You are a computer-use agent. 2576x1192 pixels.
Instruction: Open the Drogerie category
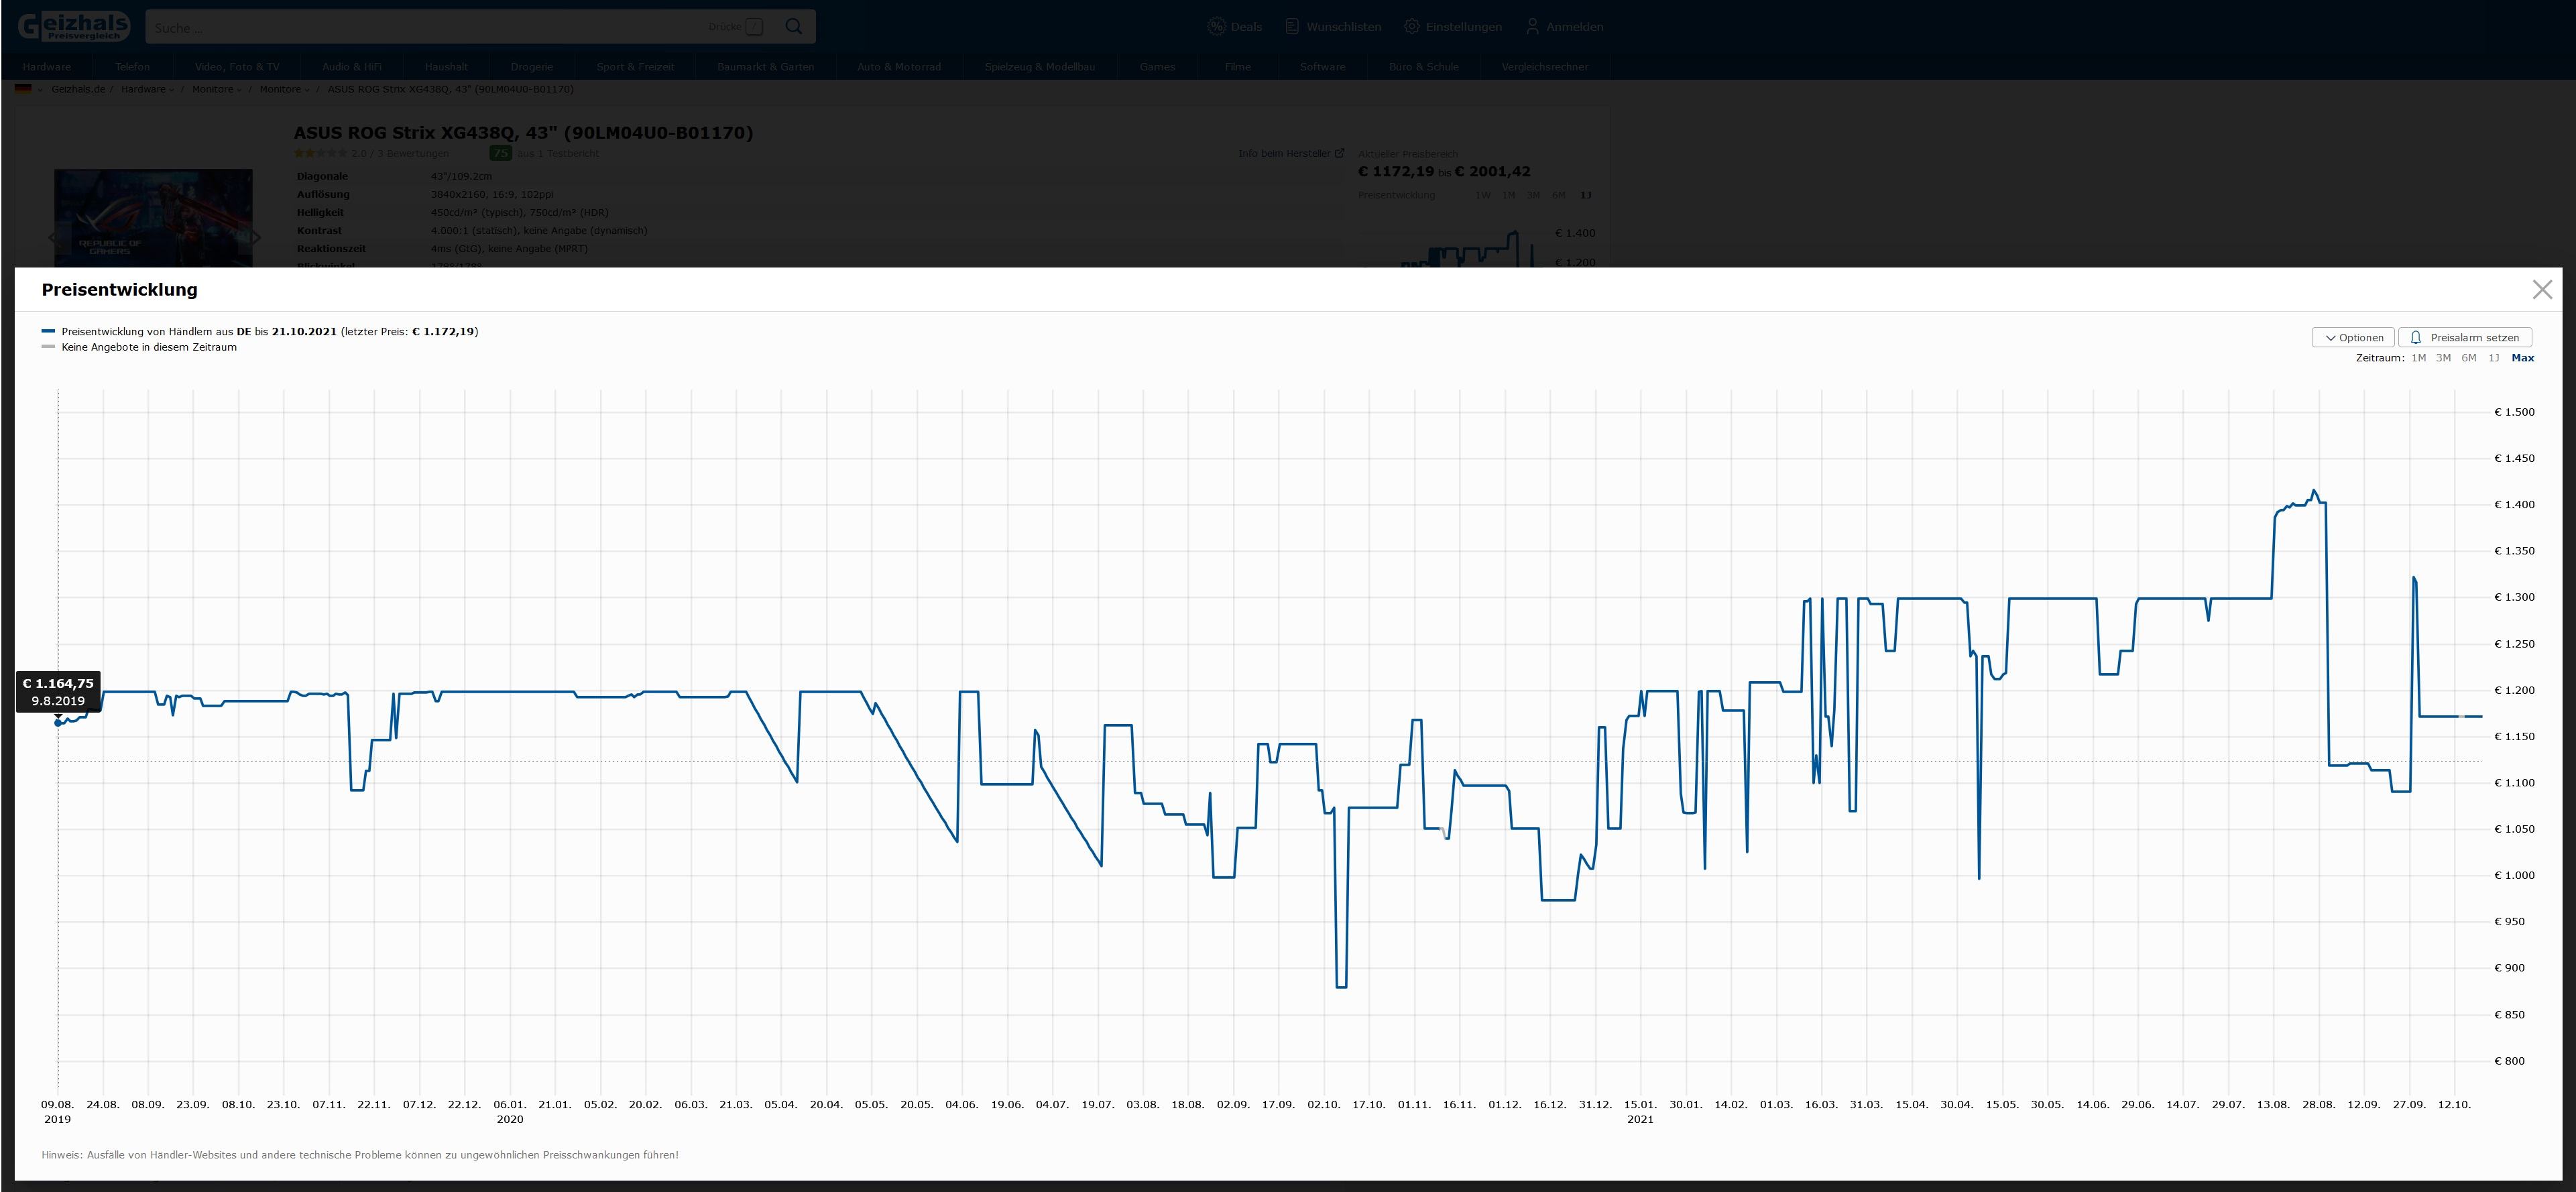[532, 67]
